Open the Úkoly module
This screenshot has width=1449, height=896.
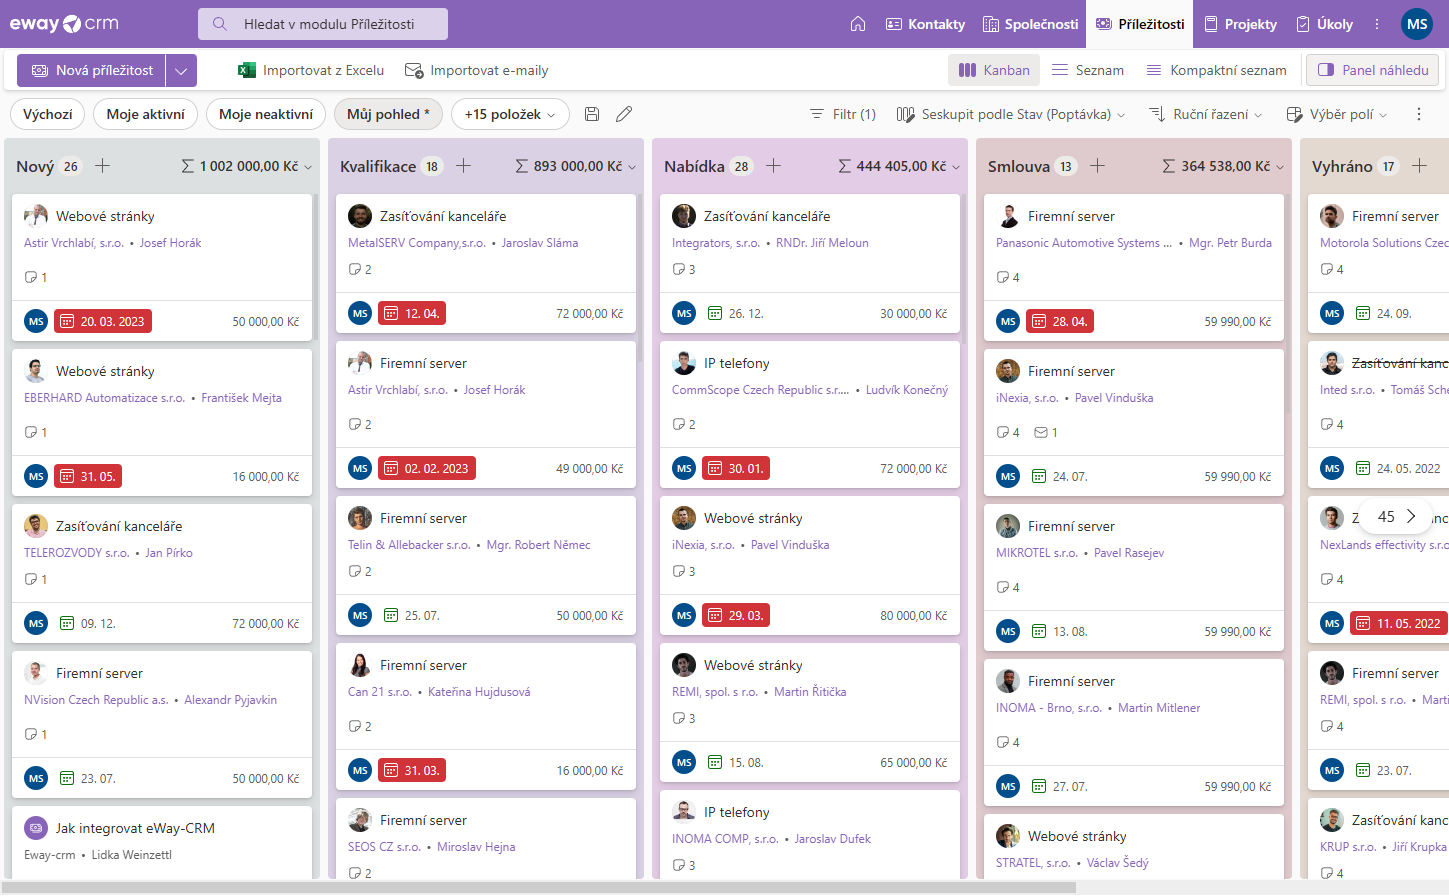1324,24
